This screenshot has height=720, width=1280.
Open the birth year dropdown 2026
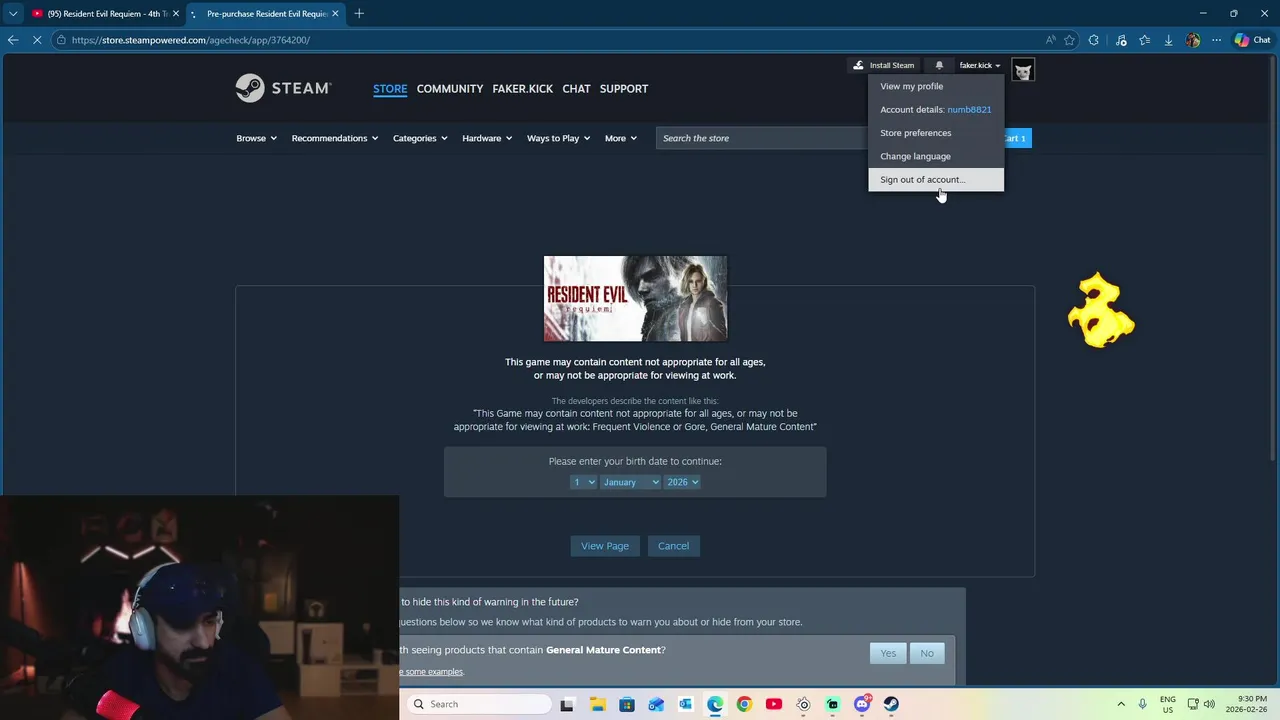pos(682,482)
